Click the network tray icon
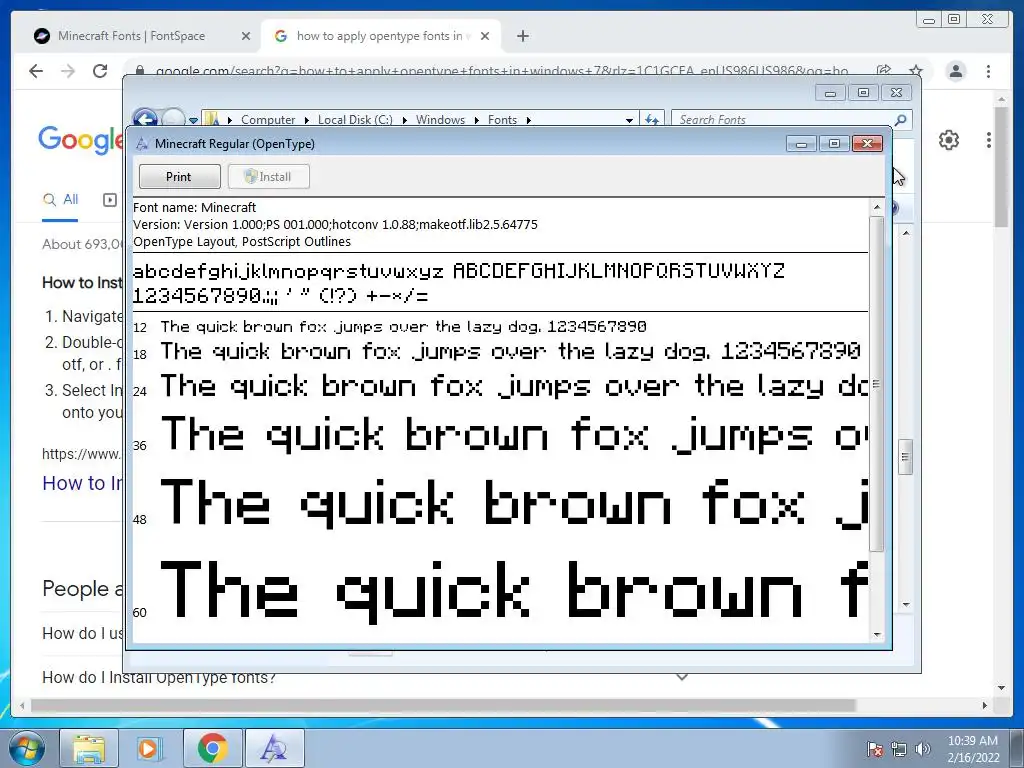The height and width of the screenshot is (768, 1024). click(x=899, y=749)
